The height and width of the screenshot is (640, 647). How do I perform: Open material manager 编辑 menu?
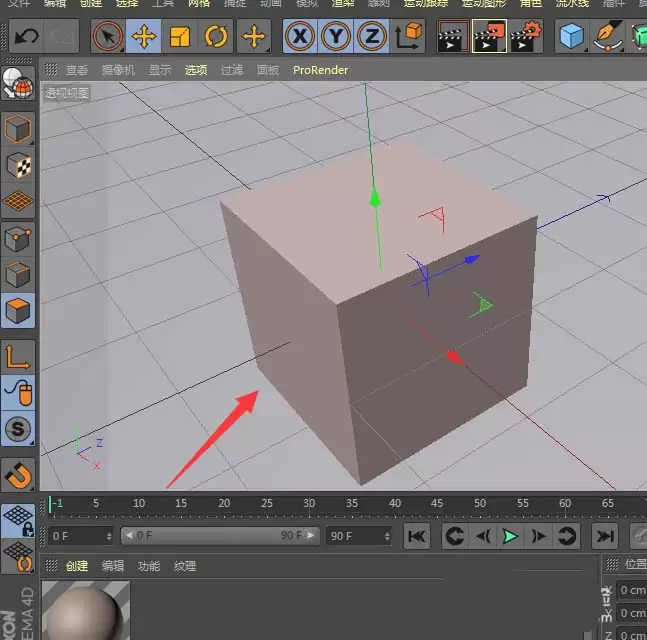[x=113, y=566]
